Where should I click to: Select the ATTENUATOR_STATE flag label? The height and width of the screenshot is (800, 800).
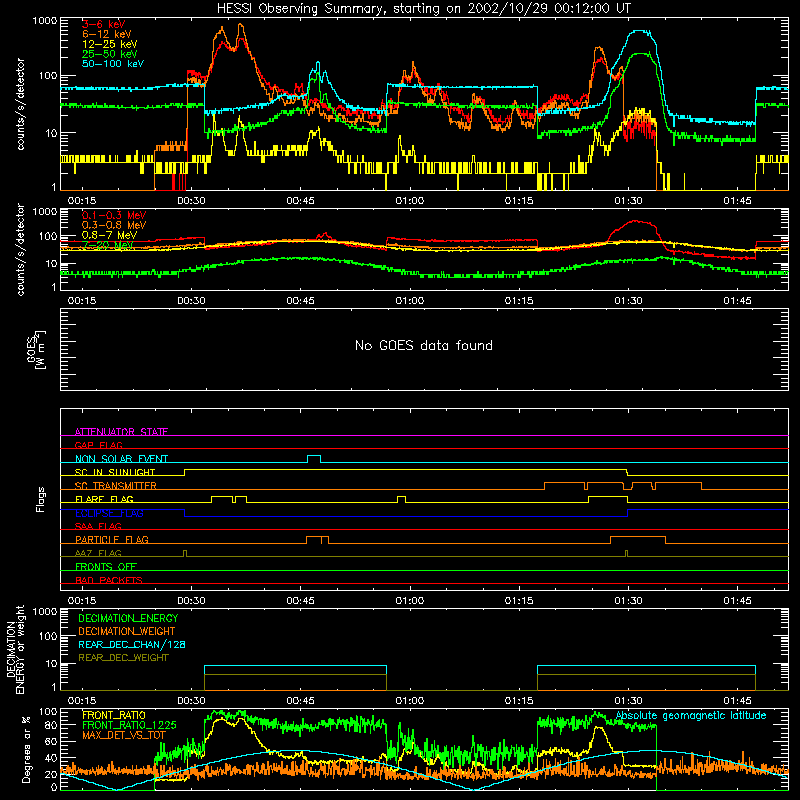point(121,432)
